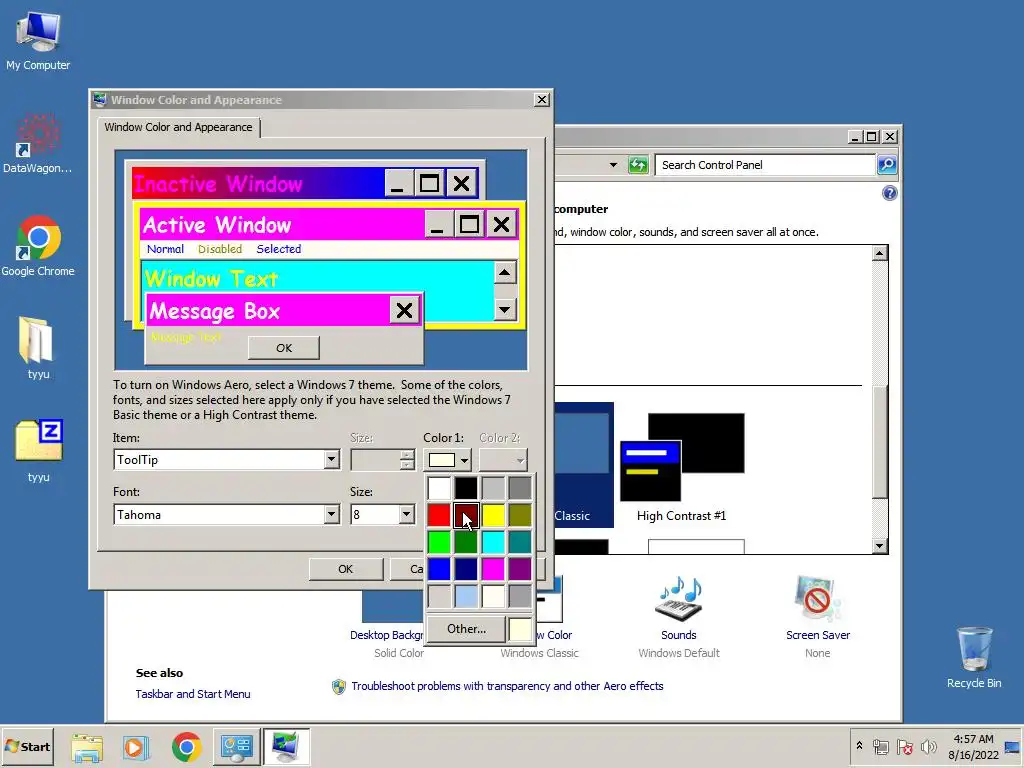Screen dimensions: 1024x768
Task: Pick the purple color swatch
Action: pos(520,569)
